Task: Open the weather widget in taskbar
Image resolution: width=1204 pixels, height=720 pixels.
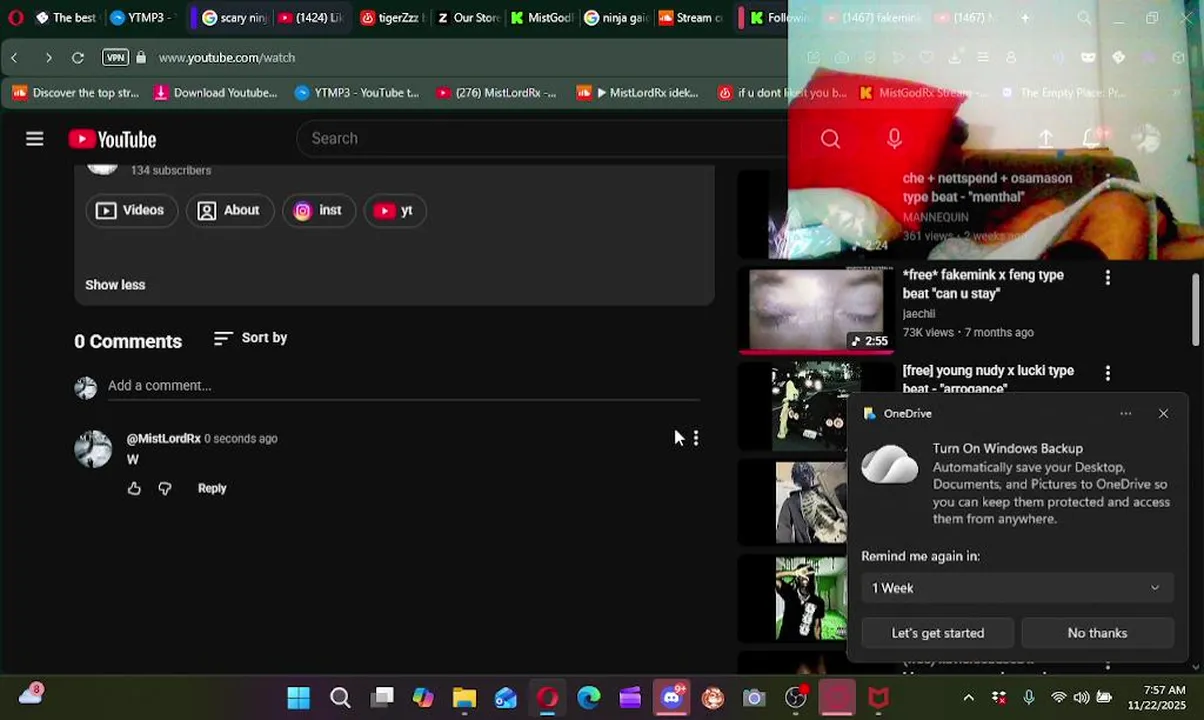Action: tap(31, 694)
